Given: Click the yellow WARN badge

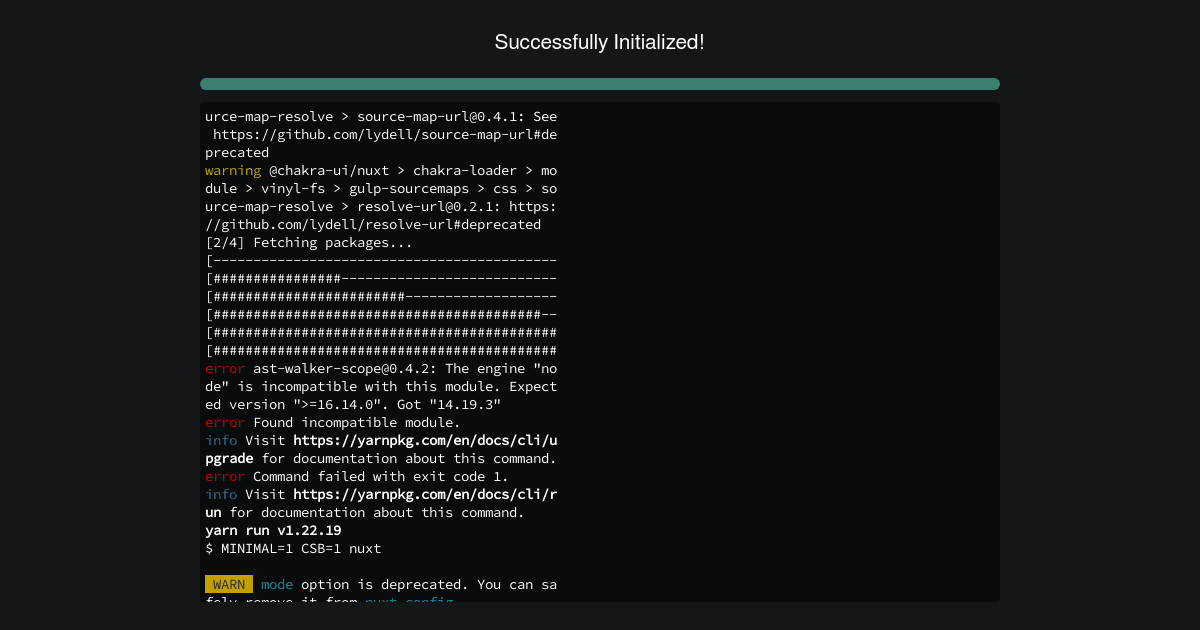Looking at the screenshot, I should click(229, 584).
